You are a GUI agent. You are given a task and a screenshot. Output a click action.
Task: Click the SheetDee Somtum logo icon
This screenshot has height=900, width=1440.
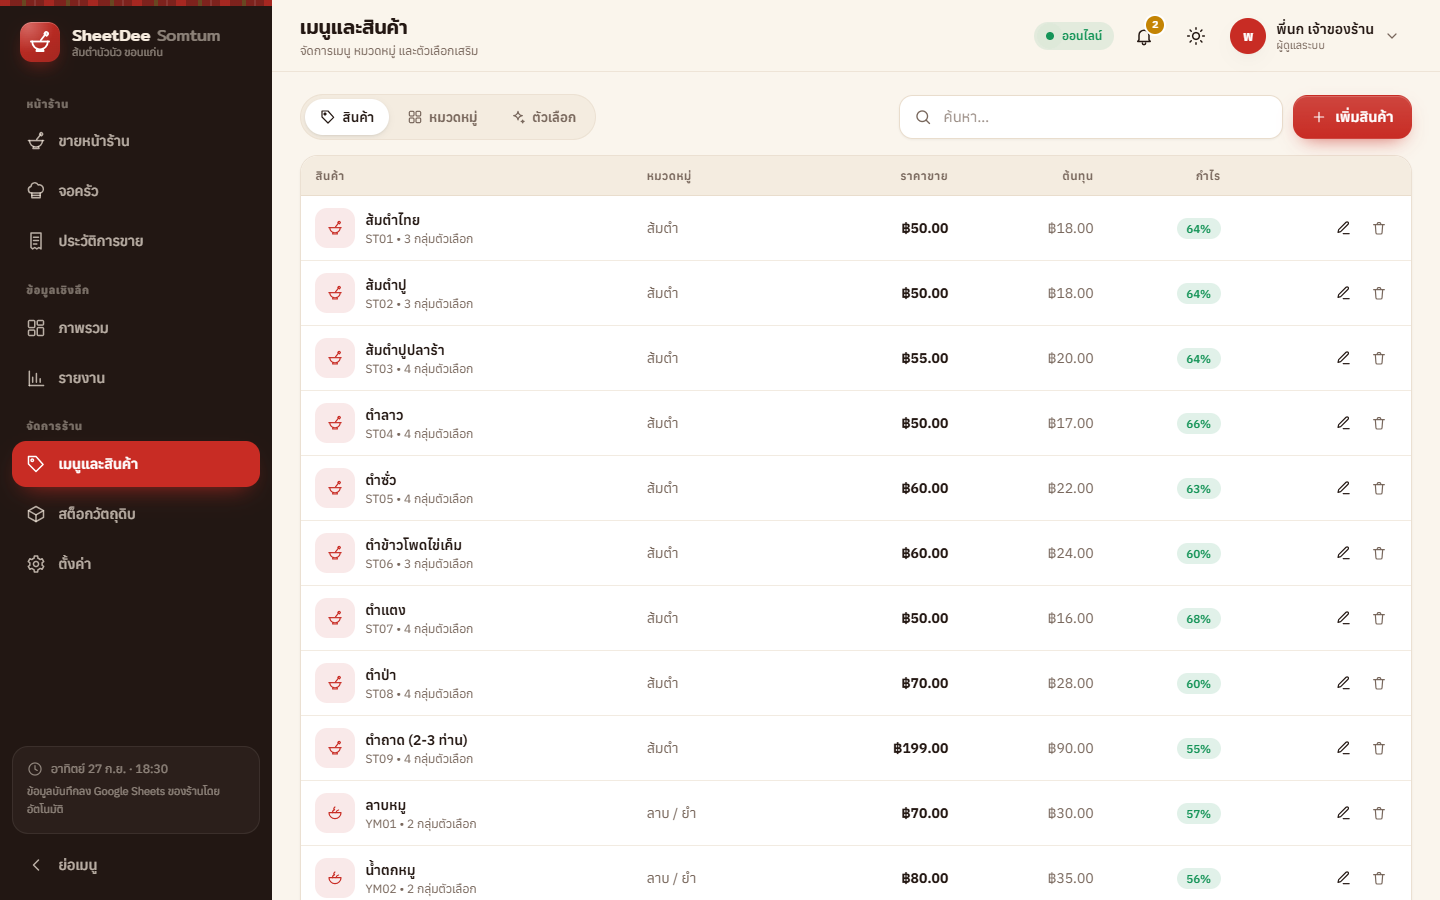40,42
